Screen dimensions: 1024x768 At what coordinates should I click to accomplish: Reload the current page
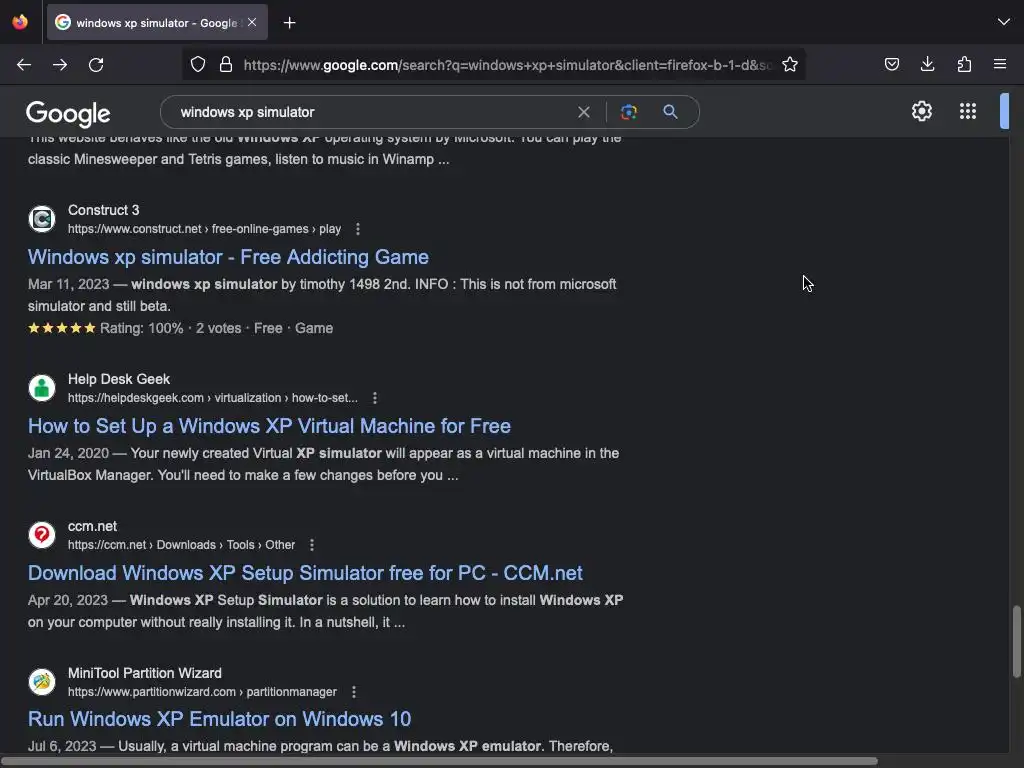(x=96, y=65)
